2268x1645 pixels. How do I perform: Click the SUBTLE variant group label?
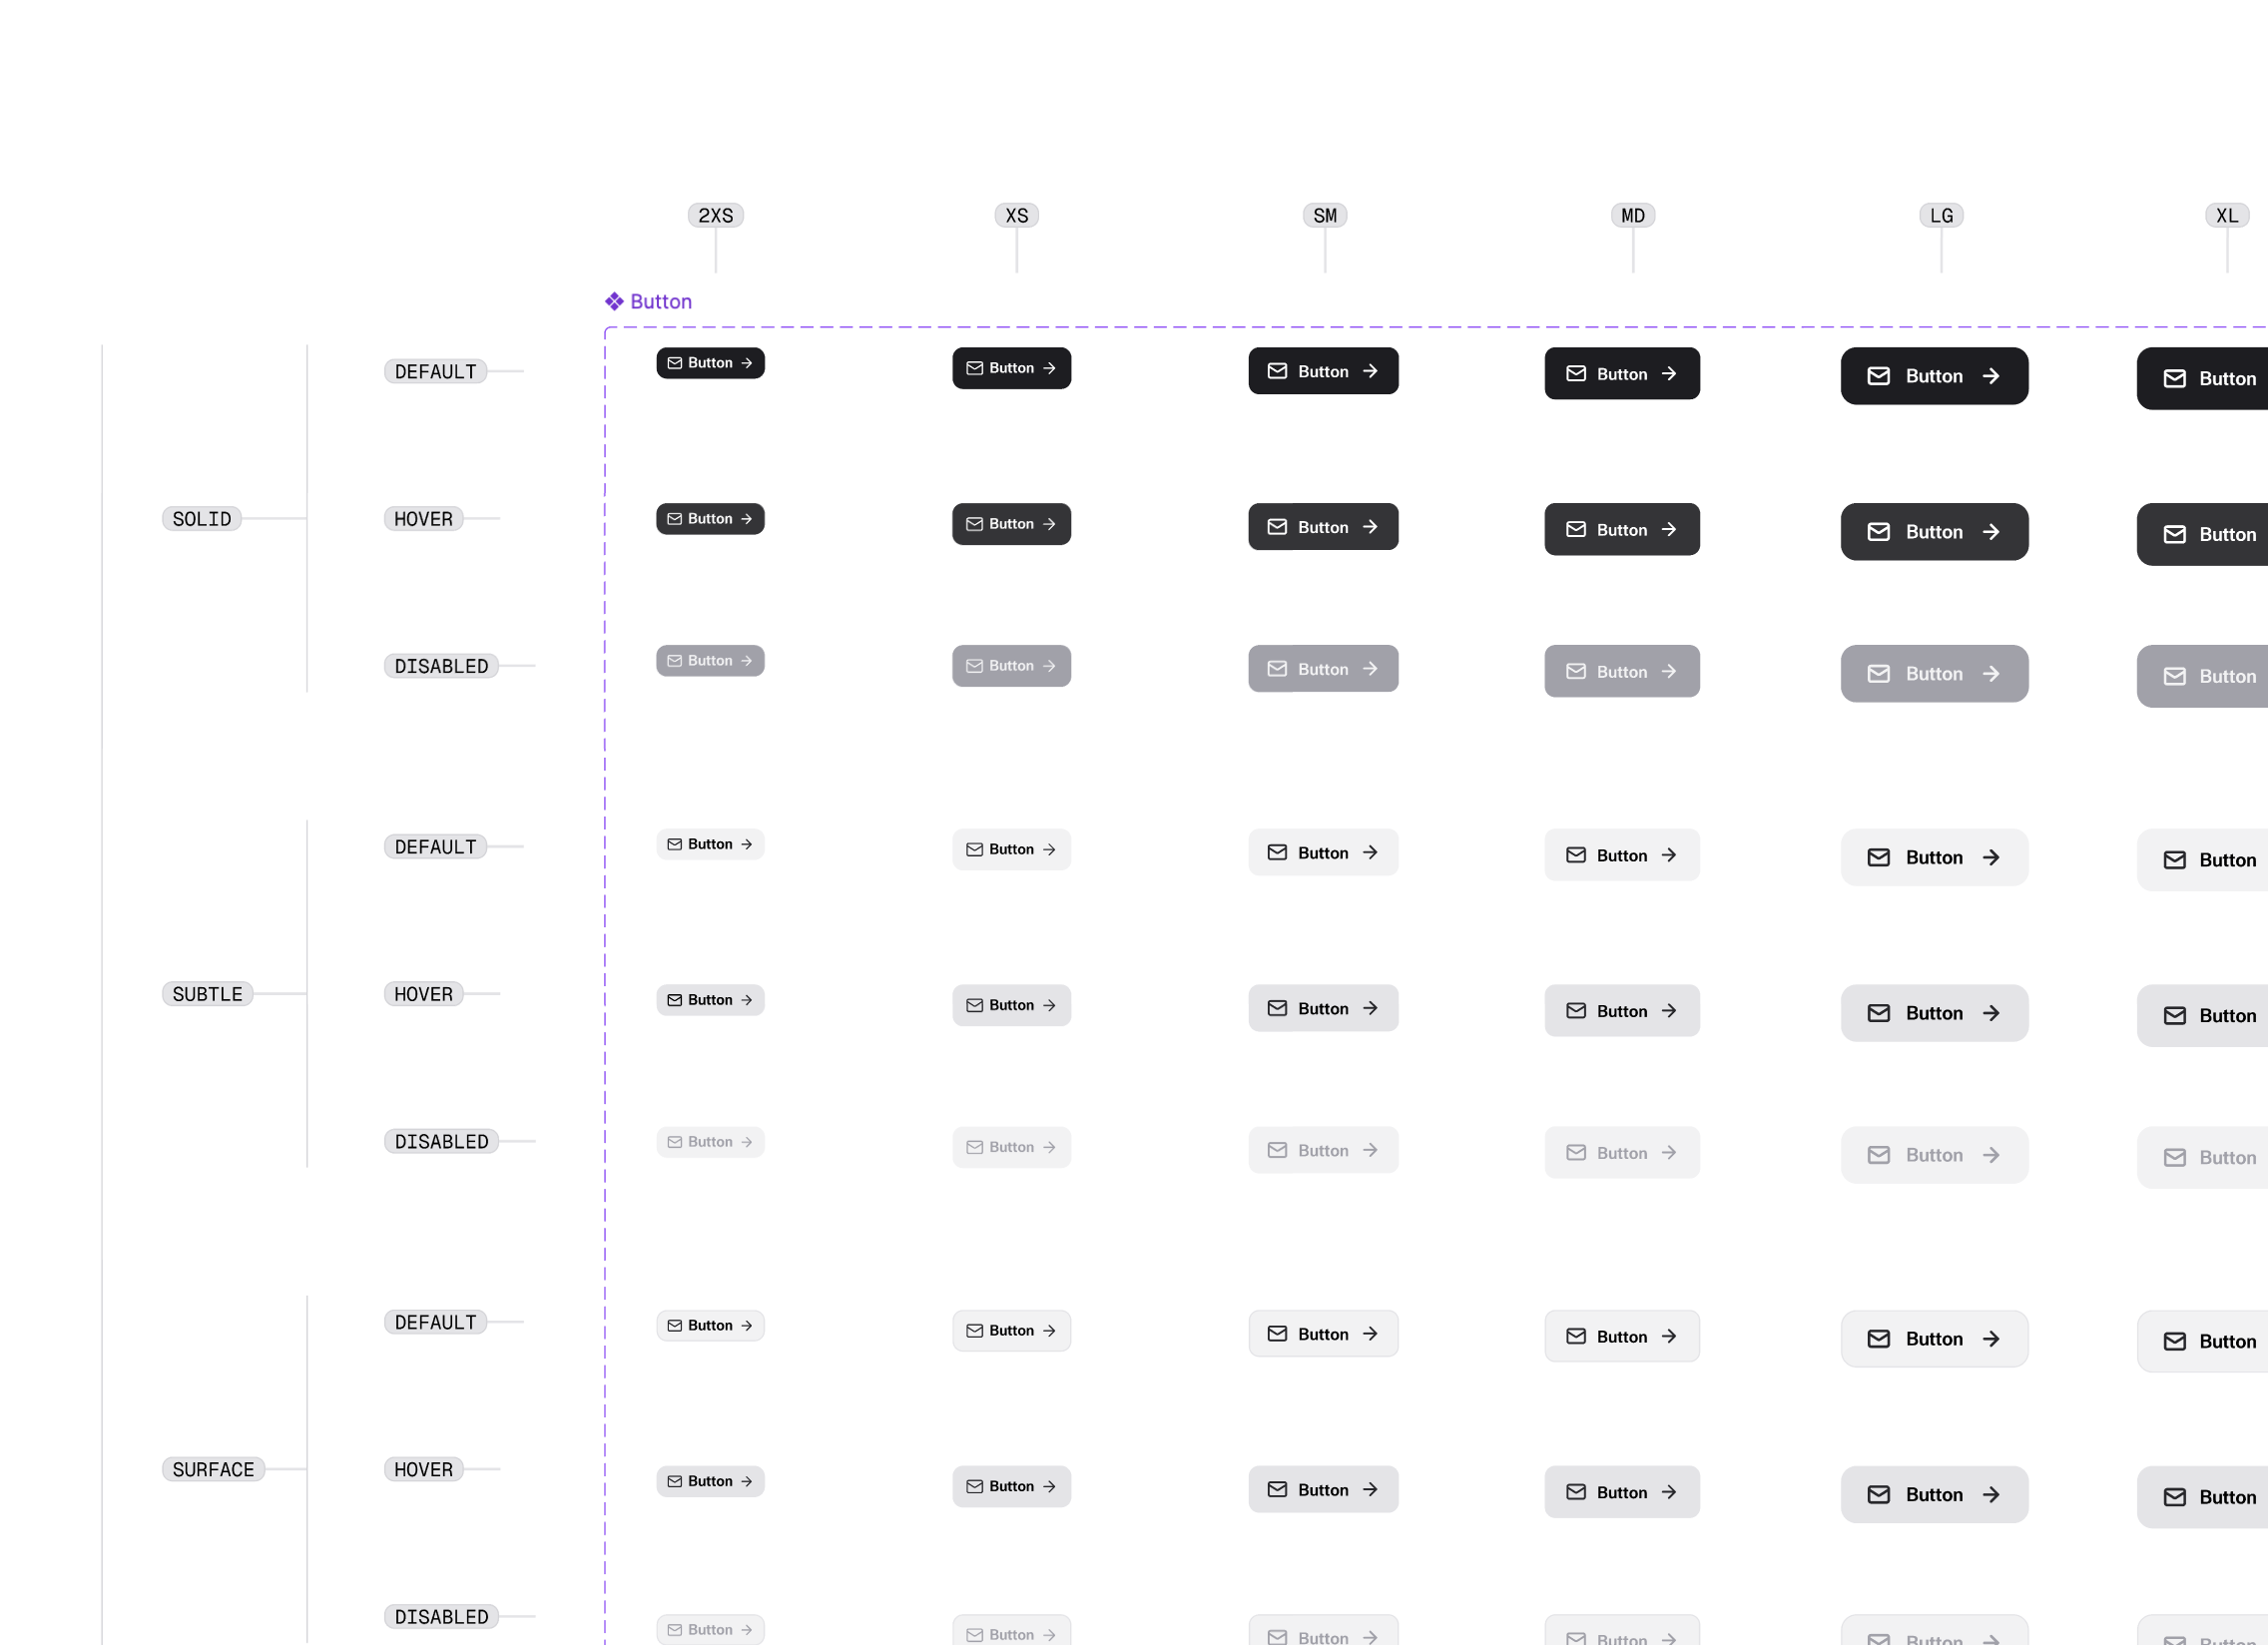click(x=207, y=993)
